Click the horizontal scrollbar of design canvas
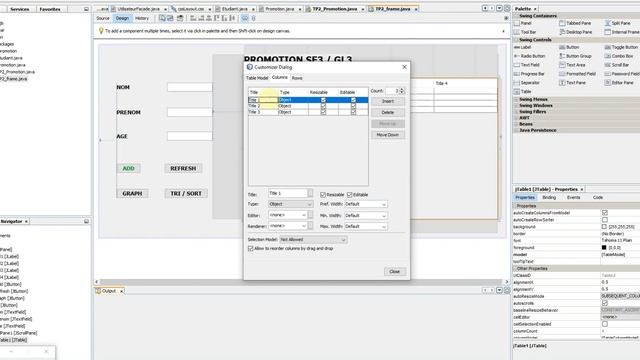The width and height of the screenshot is (640, 360). tap(301, 282)
